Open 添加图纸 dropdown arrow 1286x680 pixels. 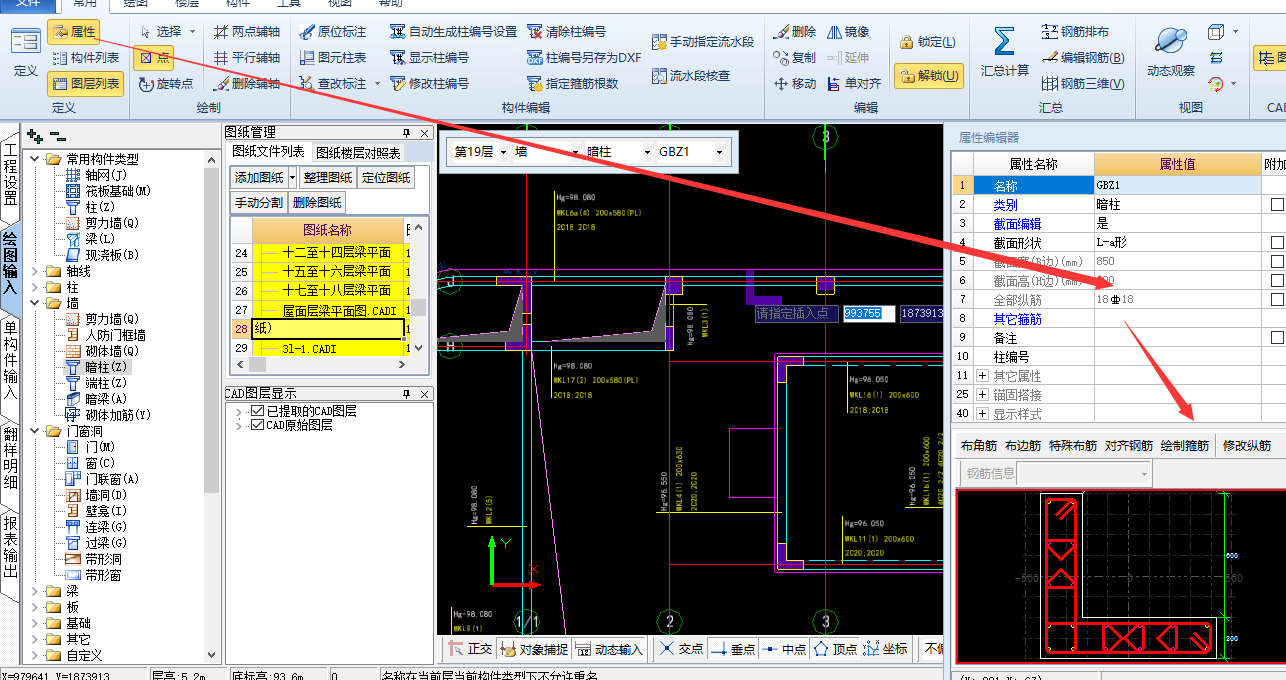click(x=292, y=177)
